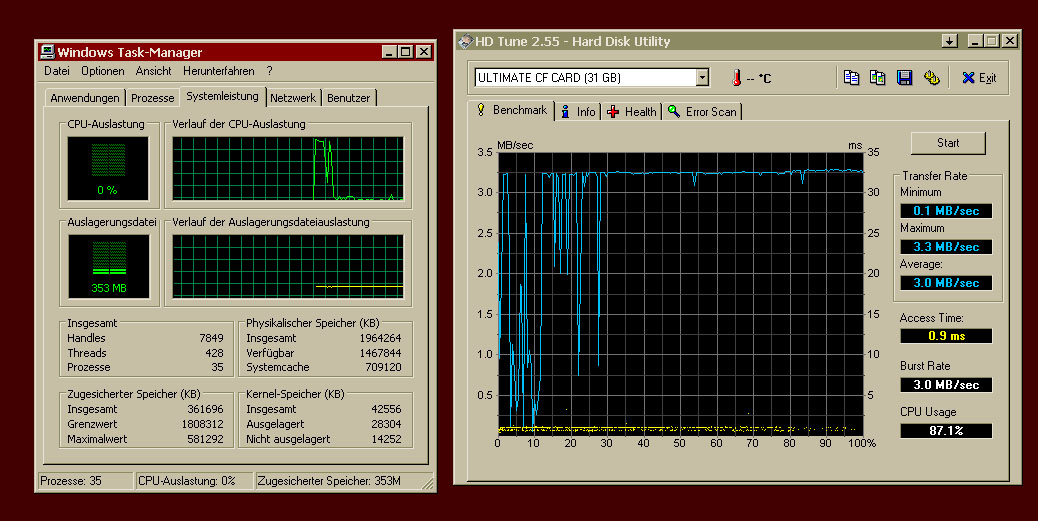Open the Error Scan tab

point(702,112)
